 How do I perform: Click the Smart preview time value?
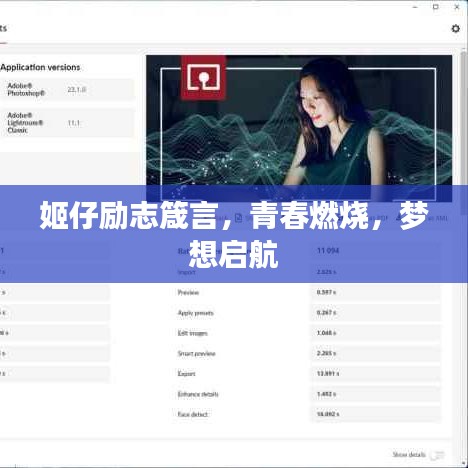[x=326, y=353]
